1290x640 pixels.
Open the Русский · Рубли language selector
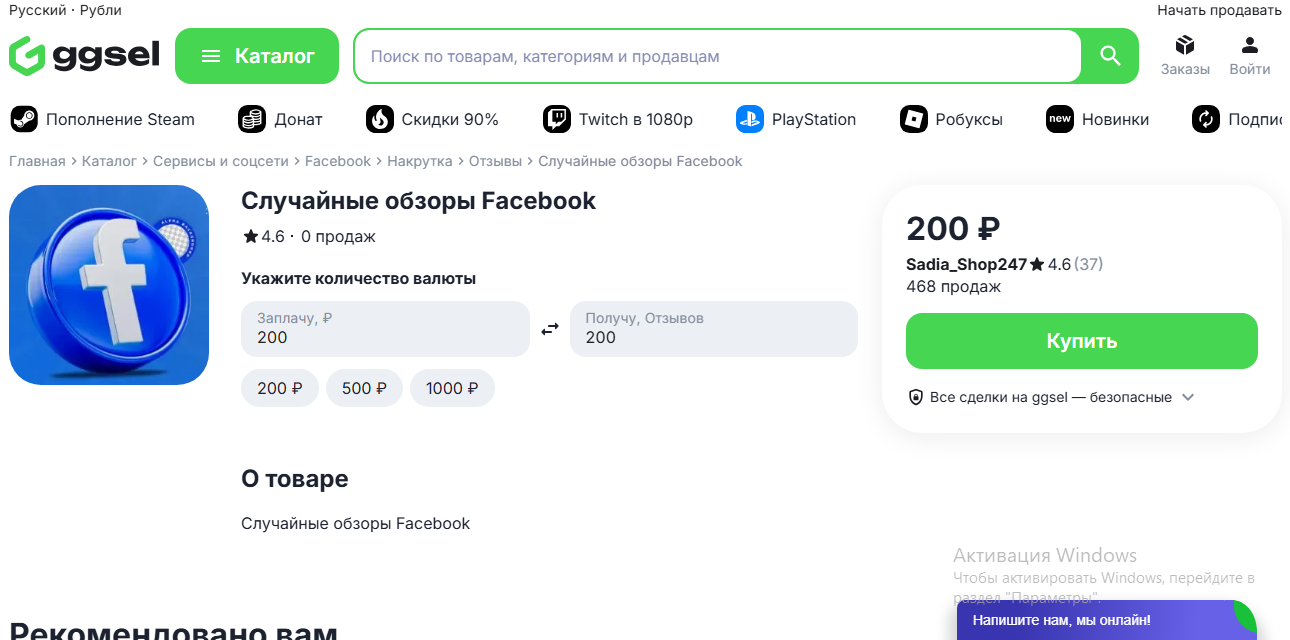[64, 10]
